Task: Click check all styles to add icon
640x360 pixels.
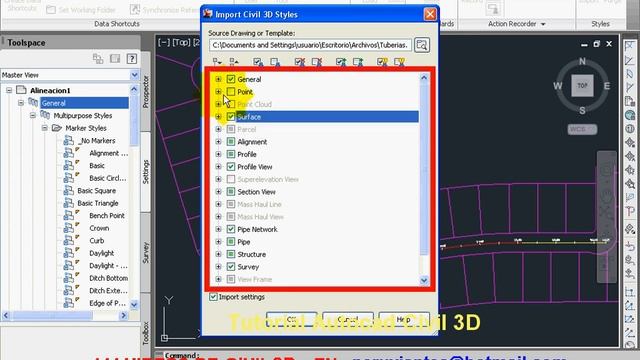Action: click(x=341, y=62)
